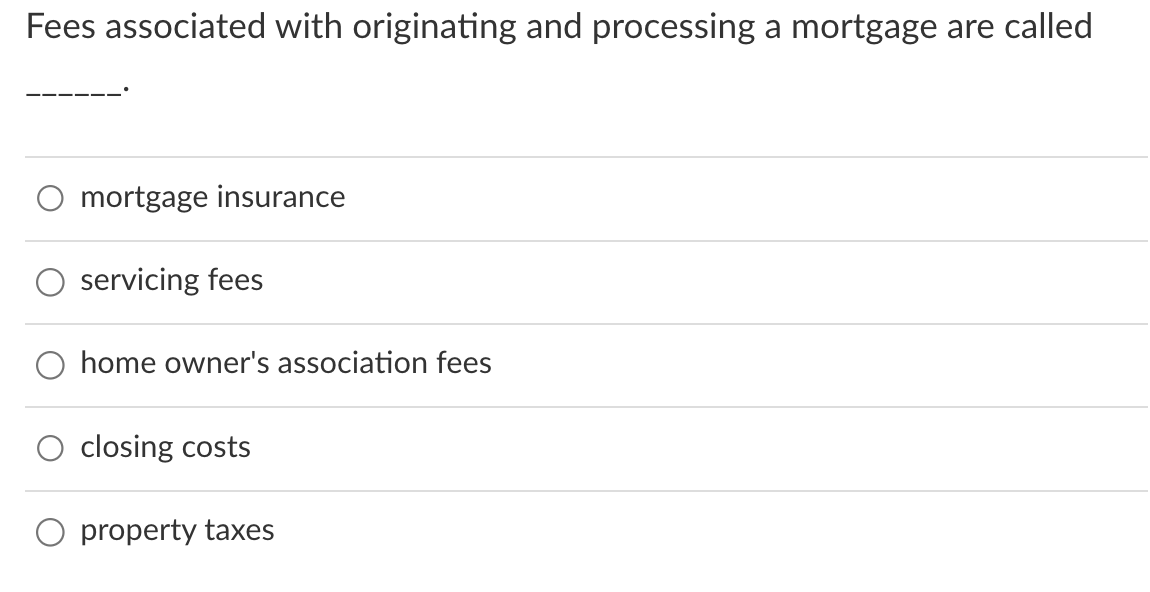Click the second answer option row

[575, 281]
